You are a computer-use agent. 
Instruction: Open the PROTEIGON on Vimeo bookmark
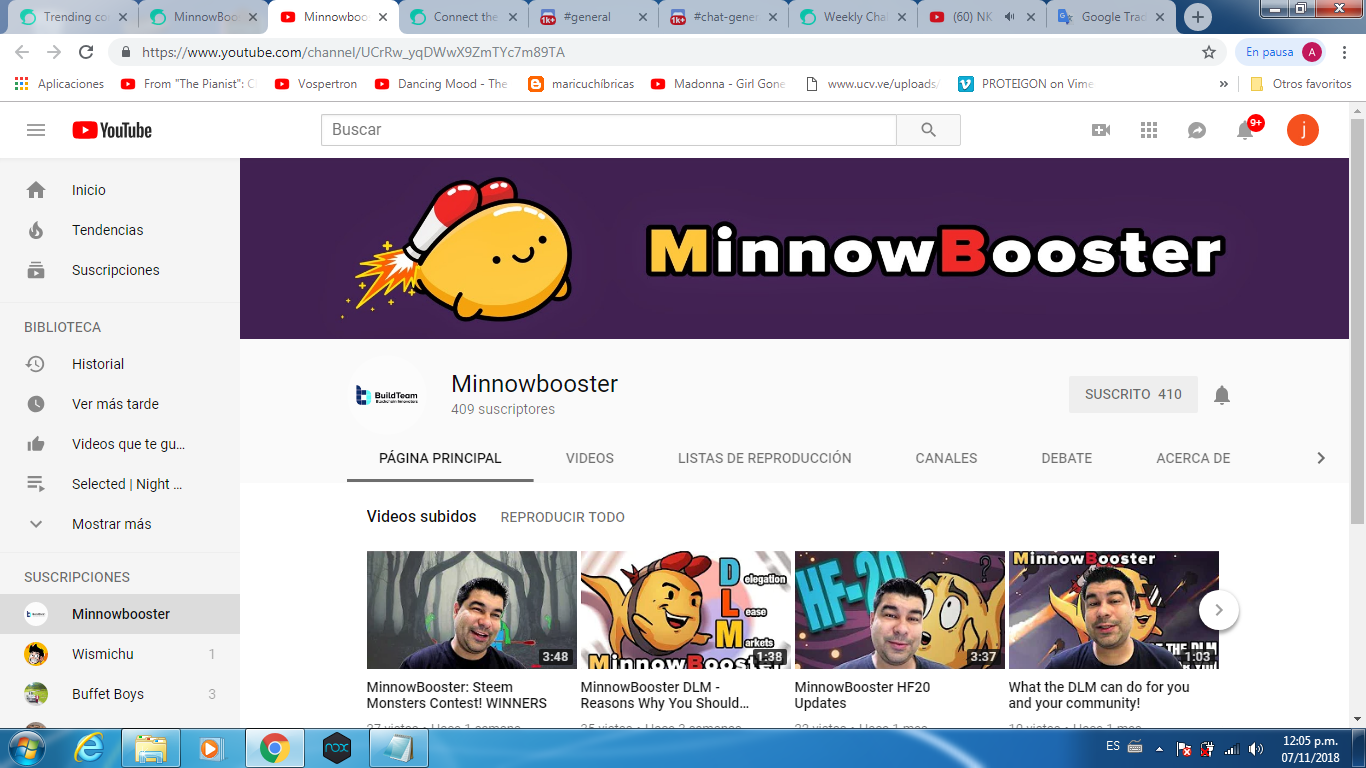coord(1026,84)
